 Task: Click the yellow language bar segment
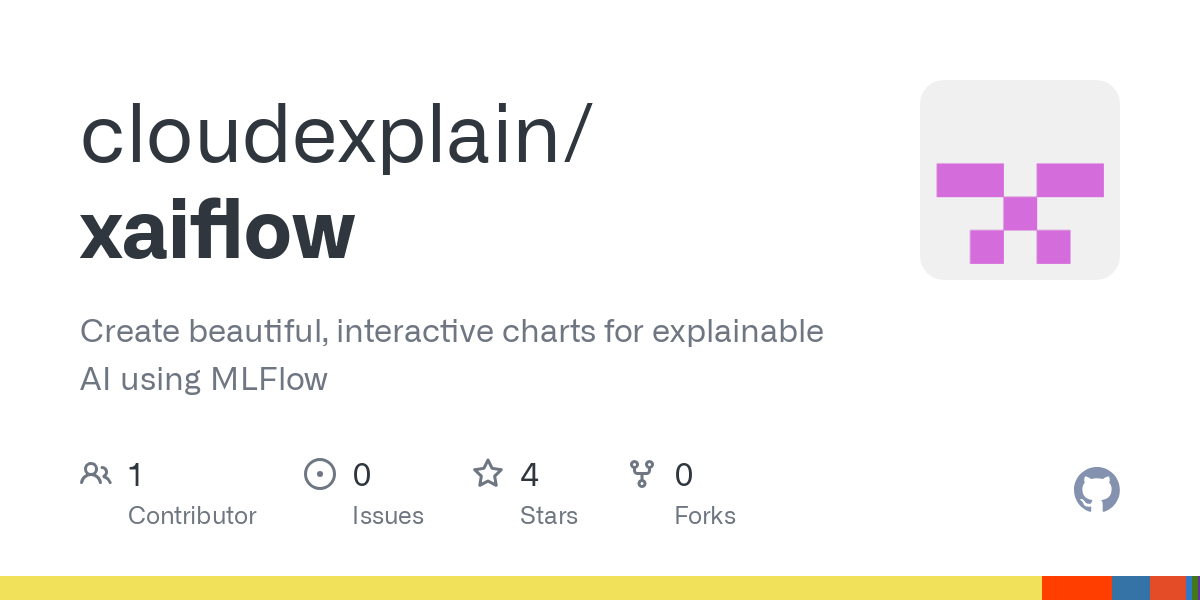521,588
